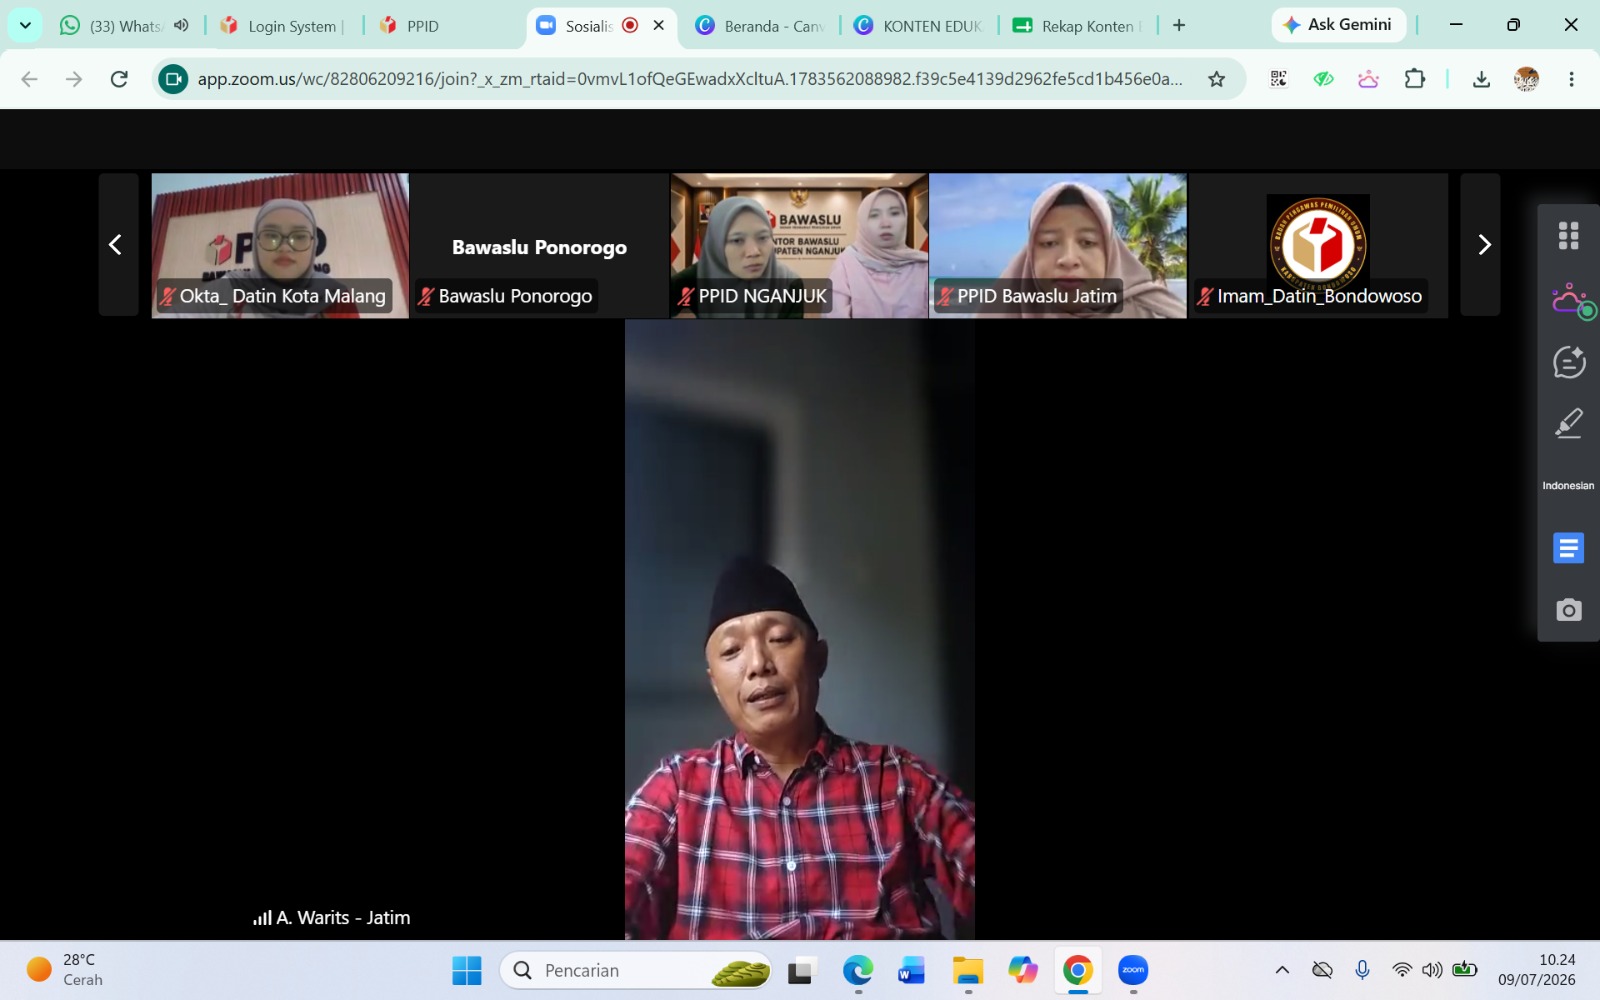Click the Ask Gemini button
This screenshot has width=1600, height=1000.
tap(1338, 25)
